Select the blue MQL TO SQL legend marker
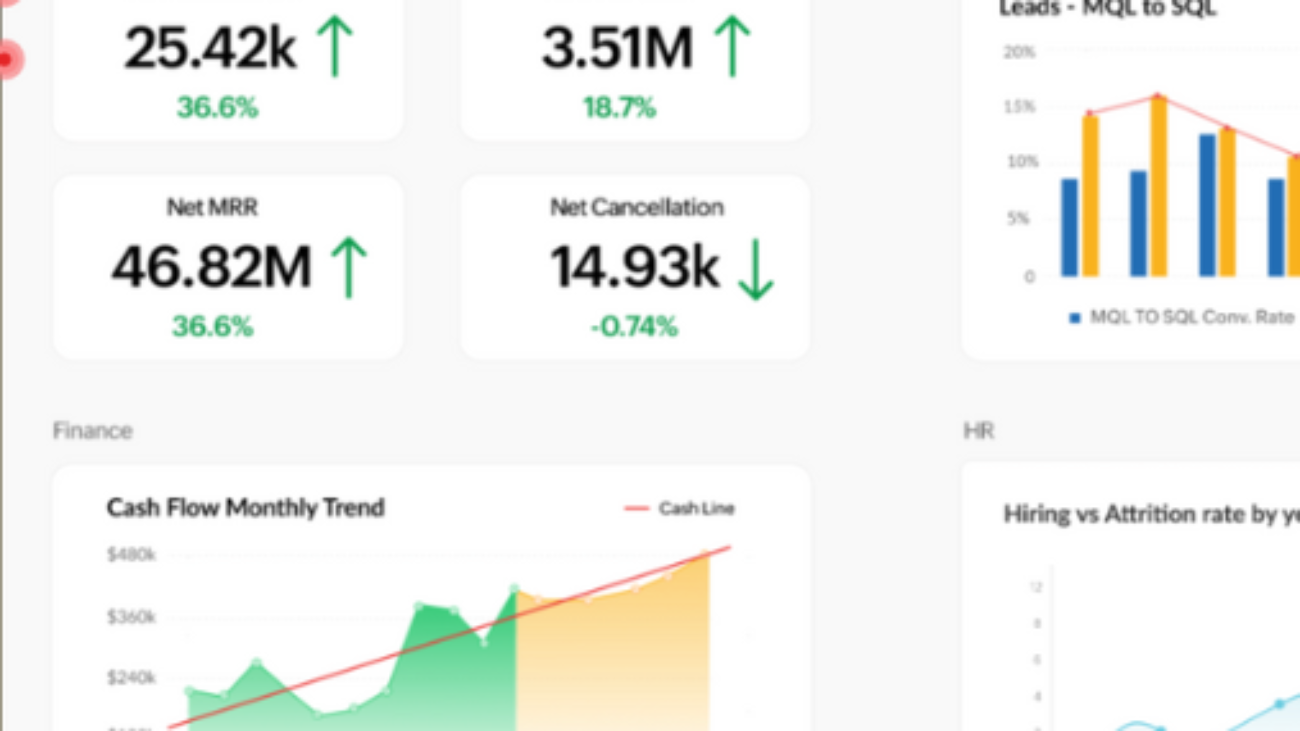1300x731 pixels. tap(1075, 318)
